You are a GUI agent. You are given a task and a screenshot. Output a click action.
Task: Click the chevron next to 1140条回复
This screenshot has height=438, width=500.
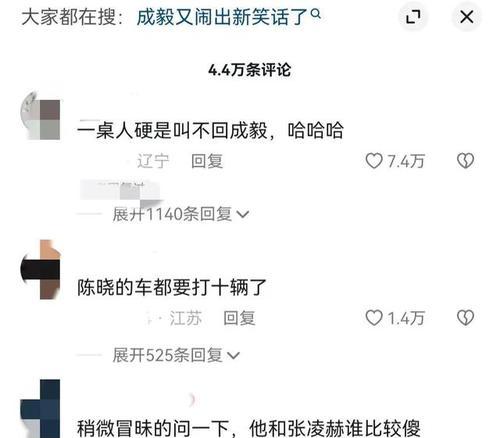coord(242,214)
